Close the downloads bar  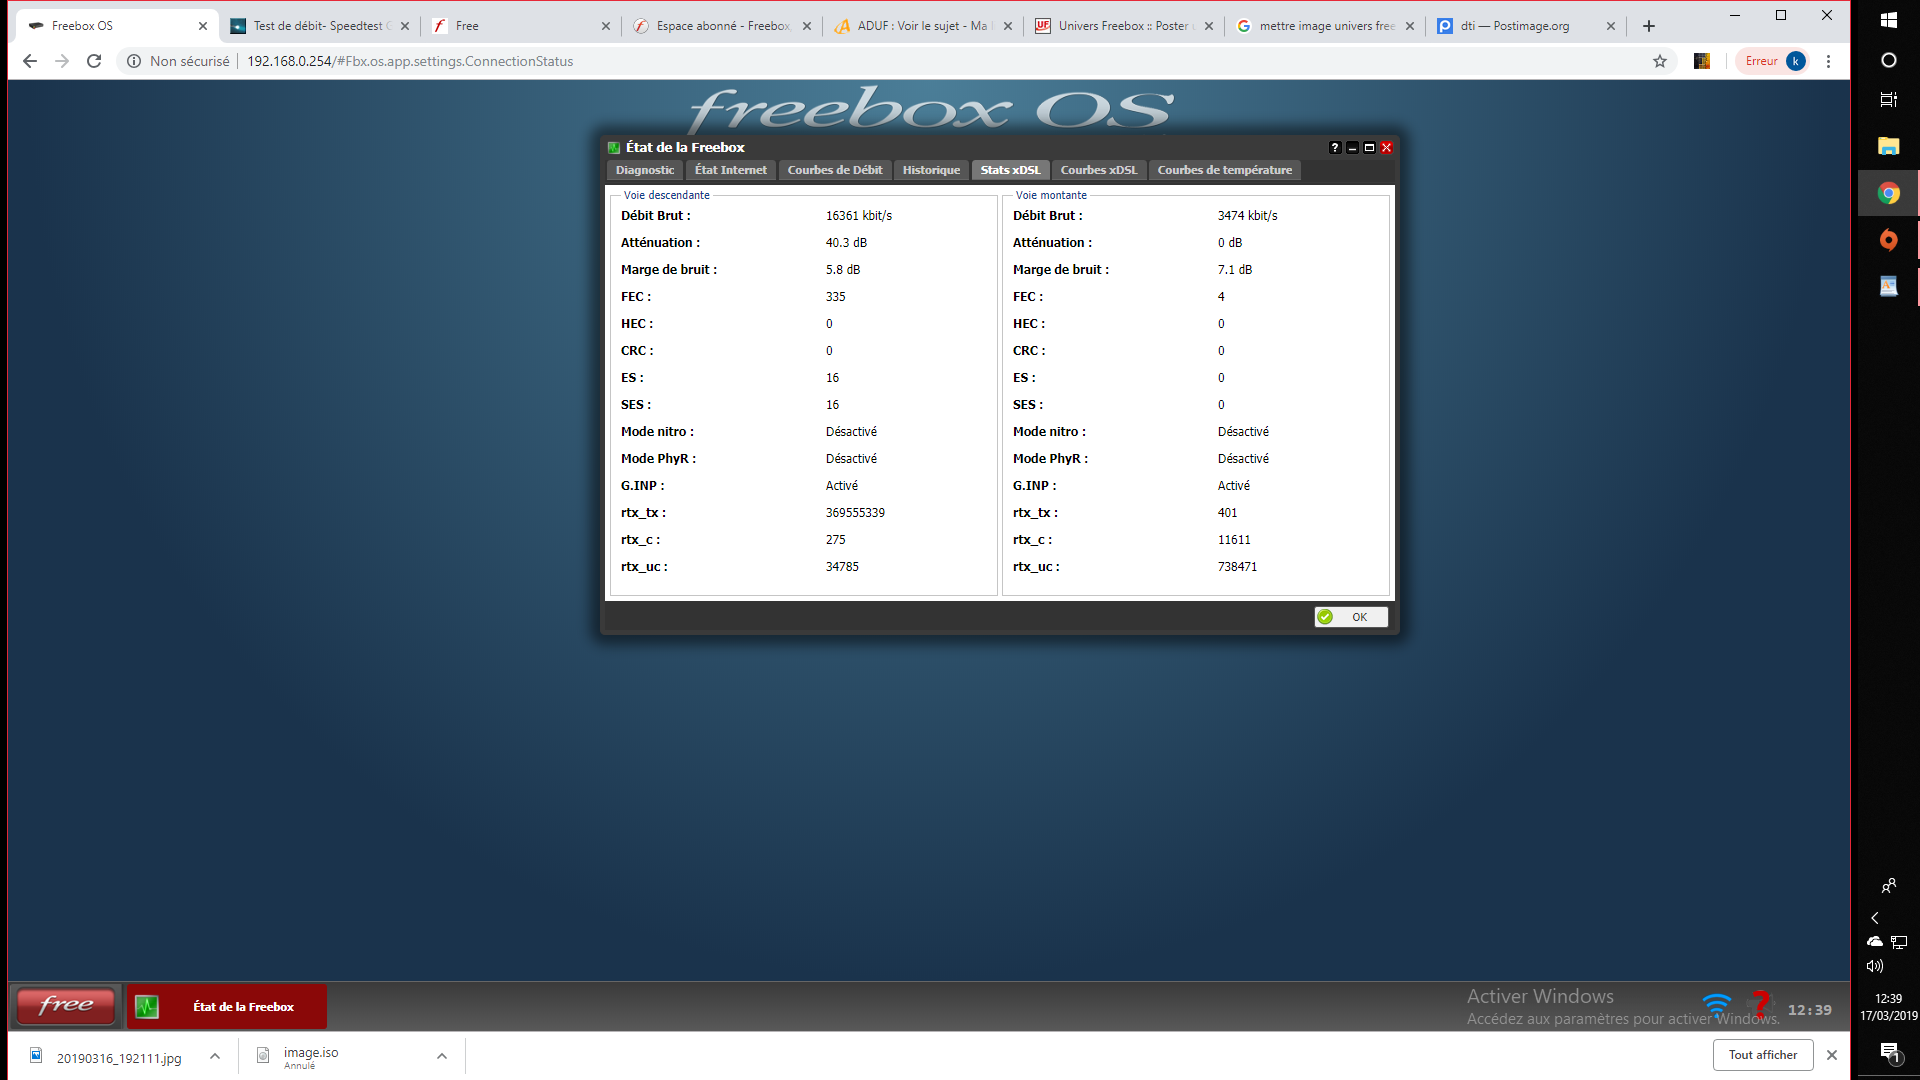click(1832, 1055)
